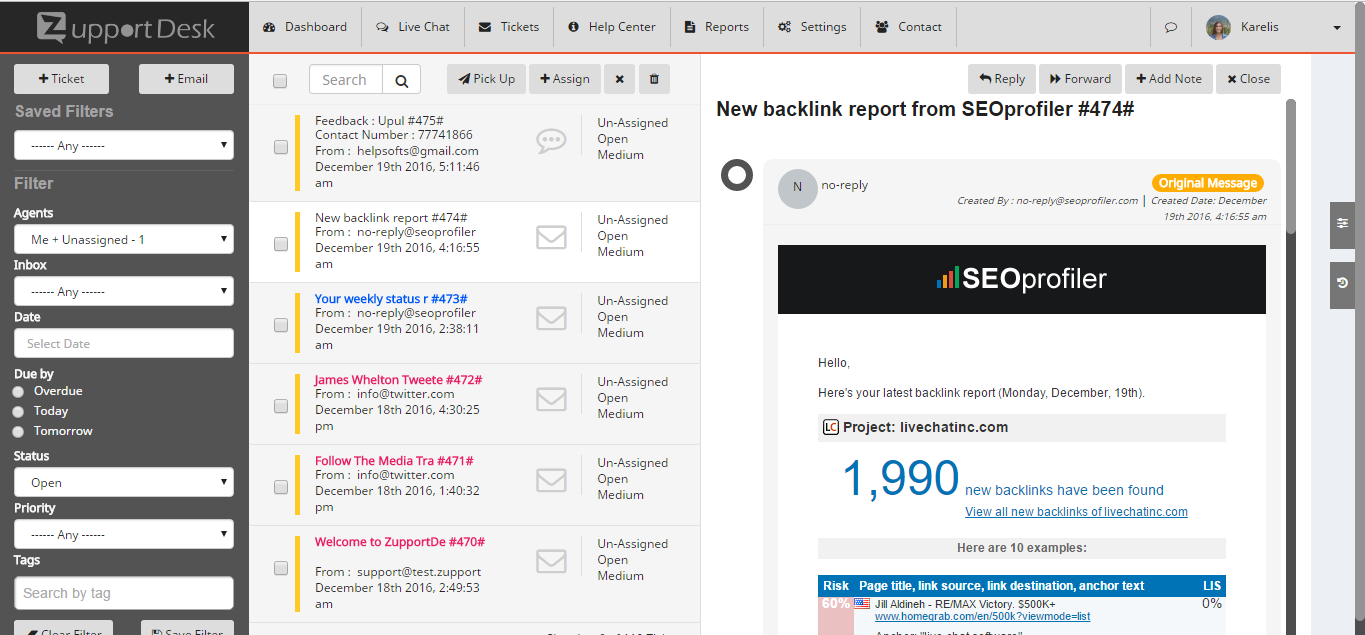
Task: Click the SEOprofiler banner logo
Action: click(1021, 278)
